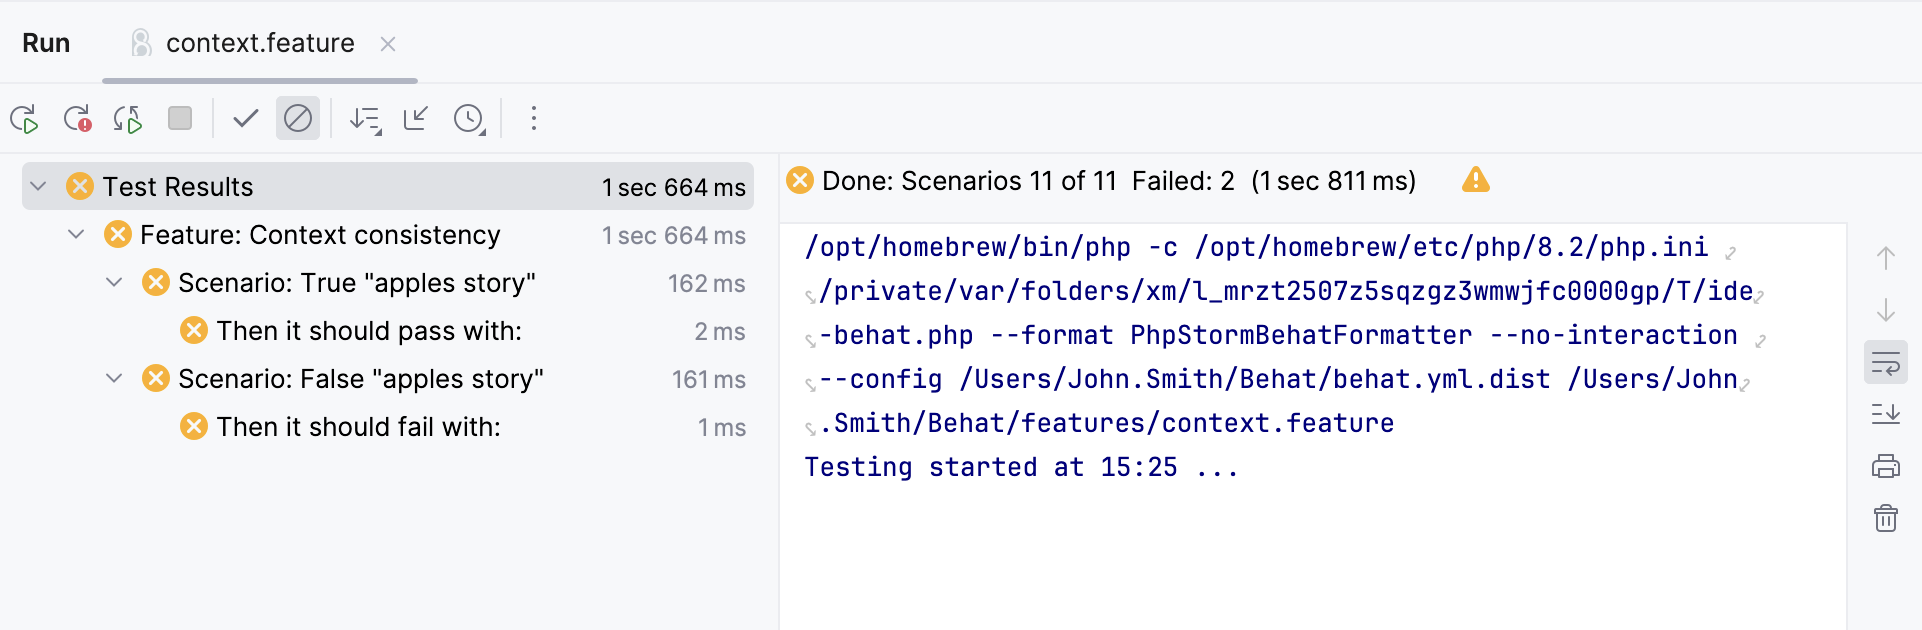Toggle Show Ignored tests filter

[298, 119]
